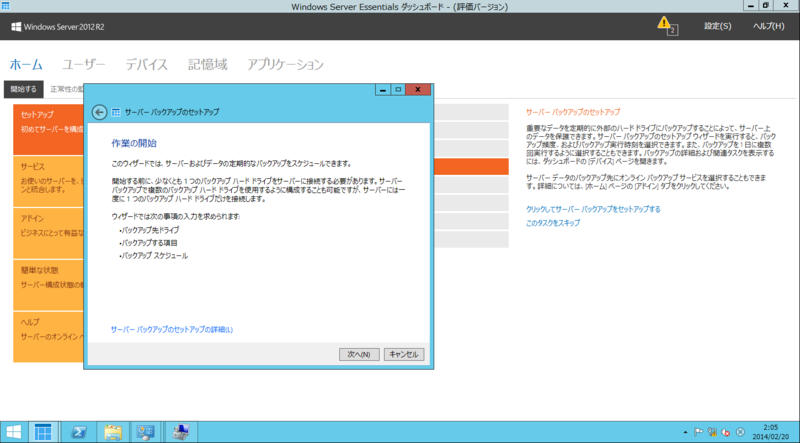Click クリックしてサーバー バックアップをセットアップする link
The width and height of the screenshot is (800, 443).
(x=593, y=209)
